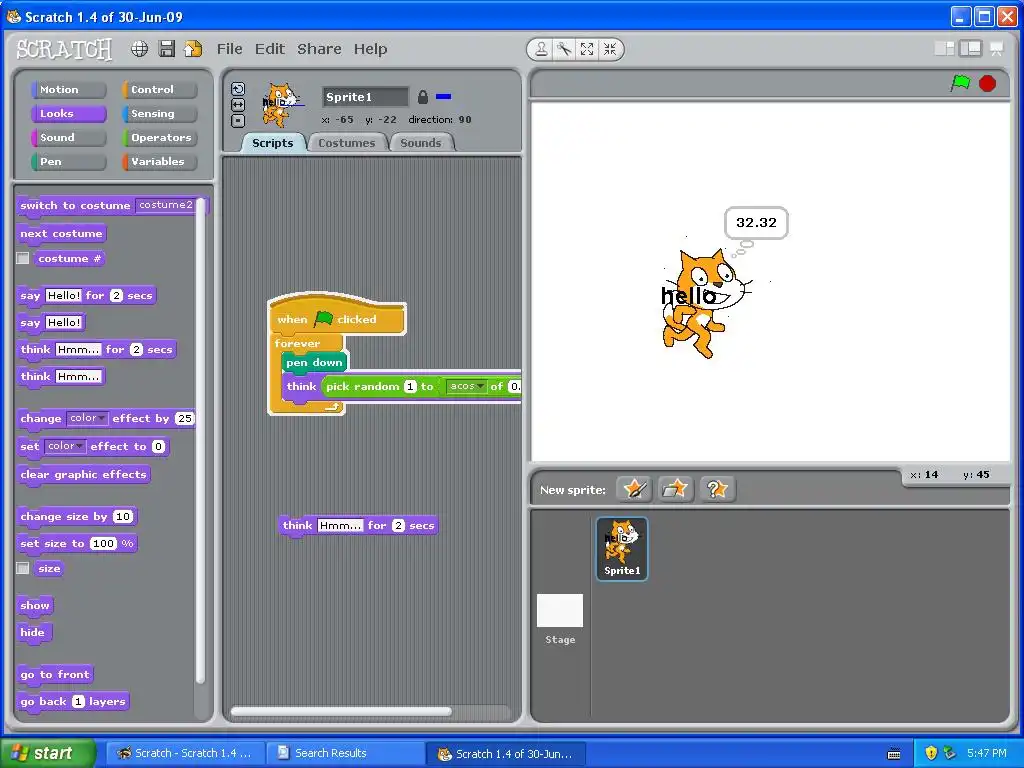Open the Windows start menu

pos(48,753)
